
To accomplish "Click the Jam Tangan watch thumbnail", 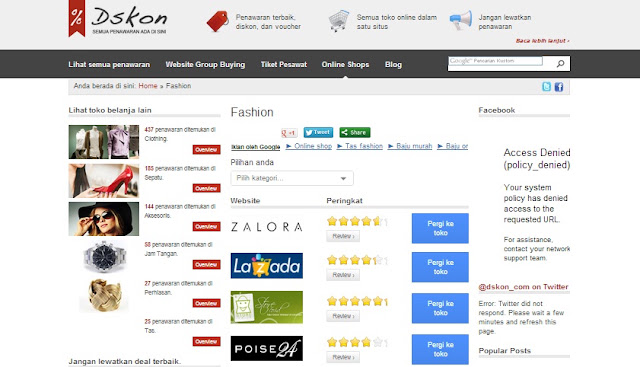I will pyautogui.click(x=104, y=257).
